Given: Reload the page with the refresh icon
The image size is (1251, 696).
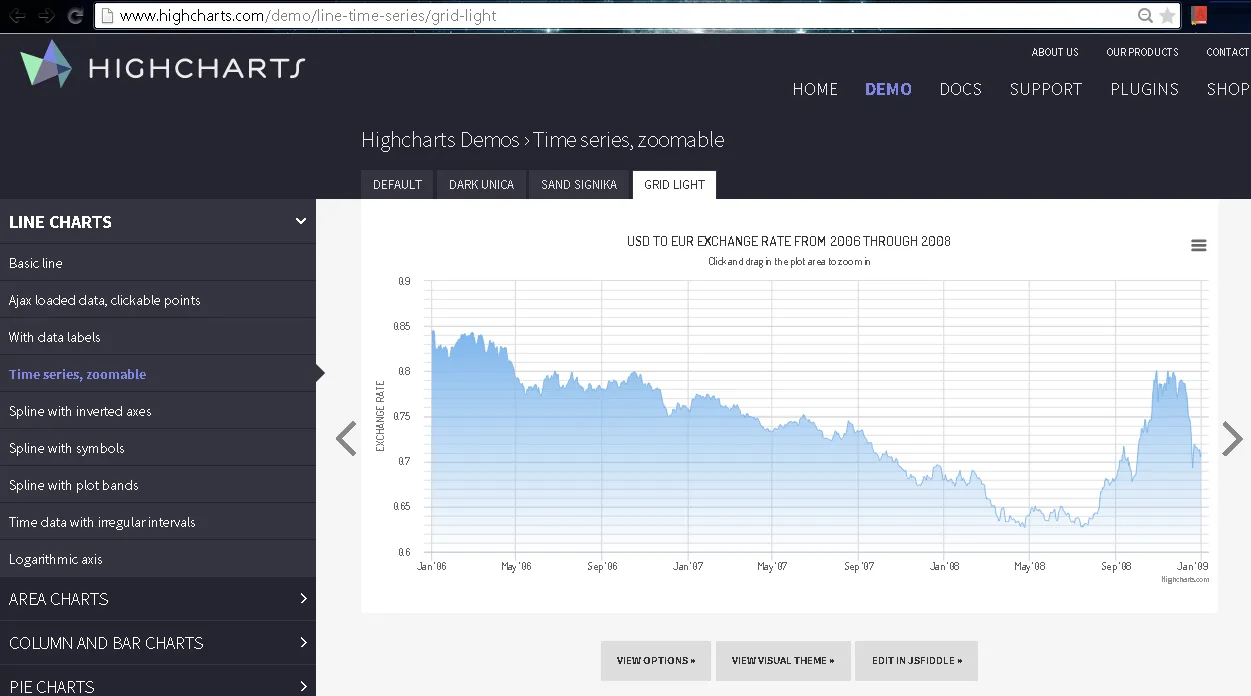Looking at the screenshot, I should tap(75, 16).
